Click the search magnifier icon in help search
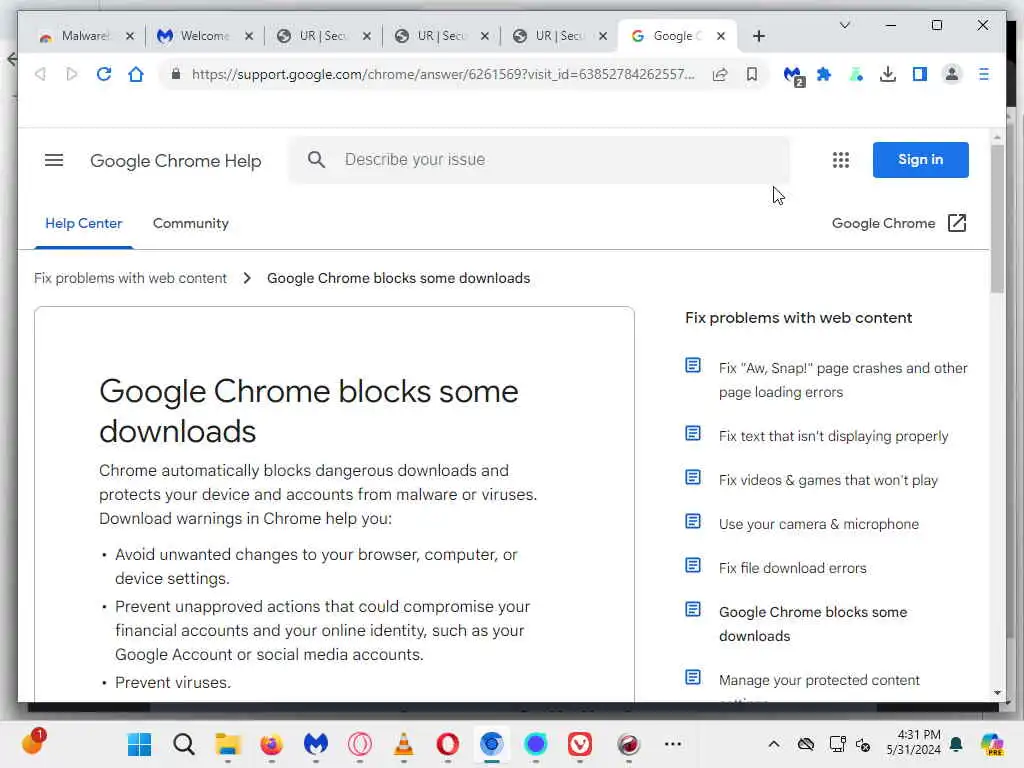Image resolution: width=1024 pixels, height=768 pixels. coord(316,159)
